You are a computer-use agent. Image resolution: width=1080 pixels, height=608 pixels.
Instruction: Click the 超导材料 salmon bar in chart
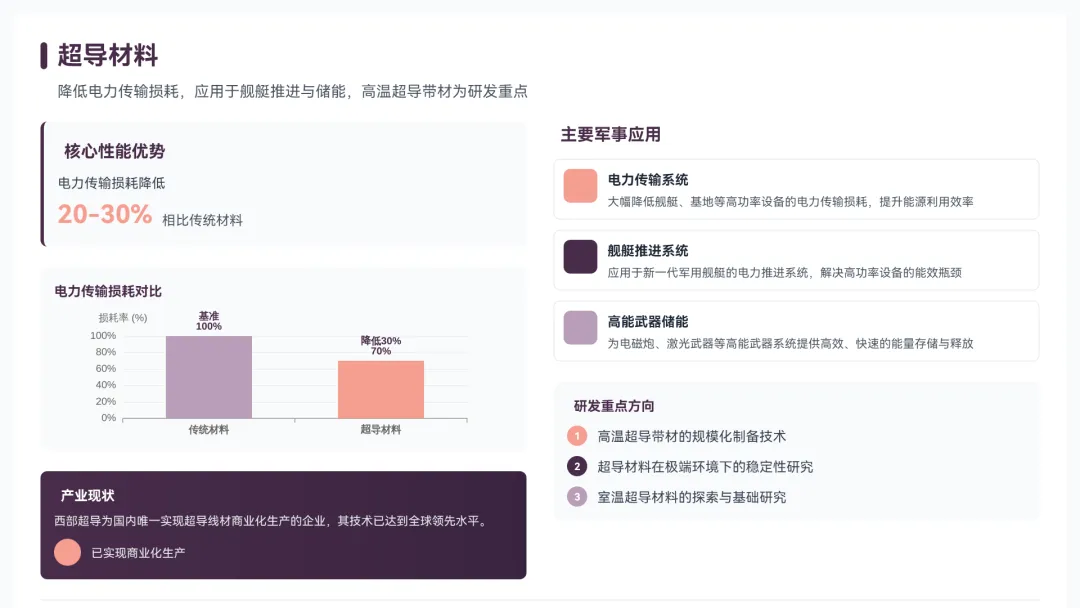coord(381,389)
